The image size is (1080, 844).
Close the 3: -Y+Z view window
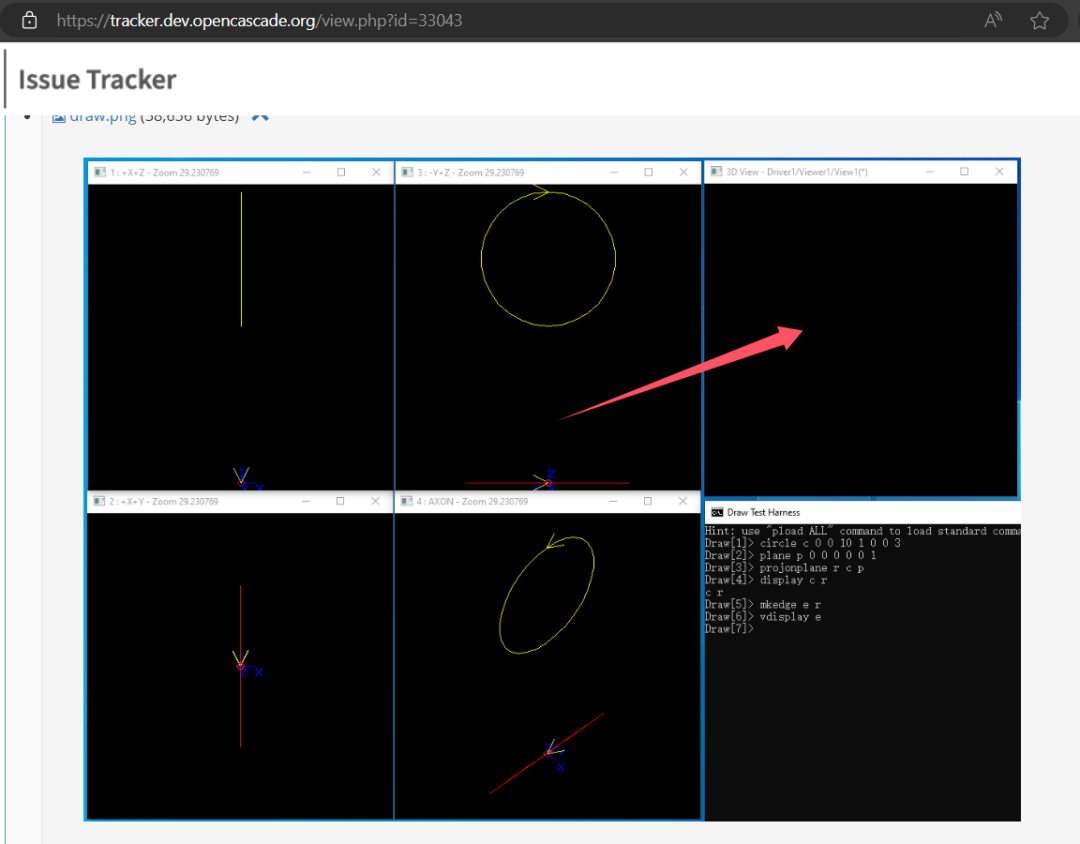pos(683,172)
